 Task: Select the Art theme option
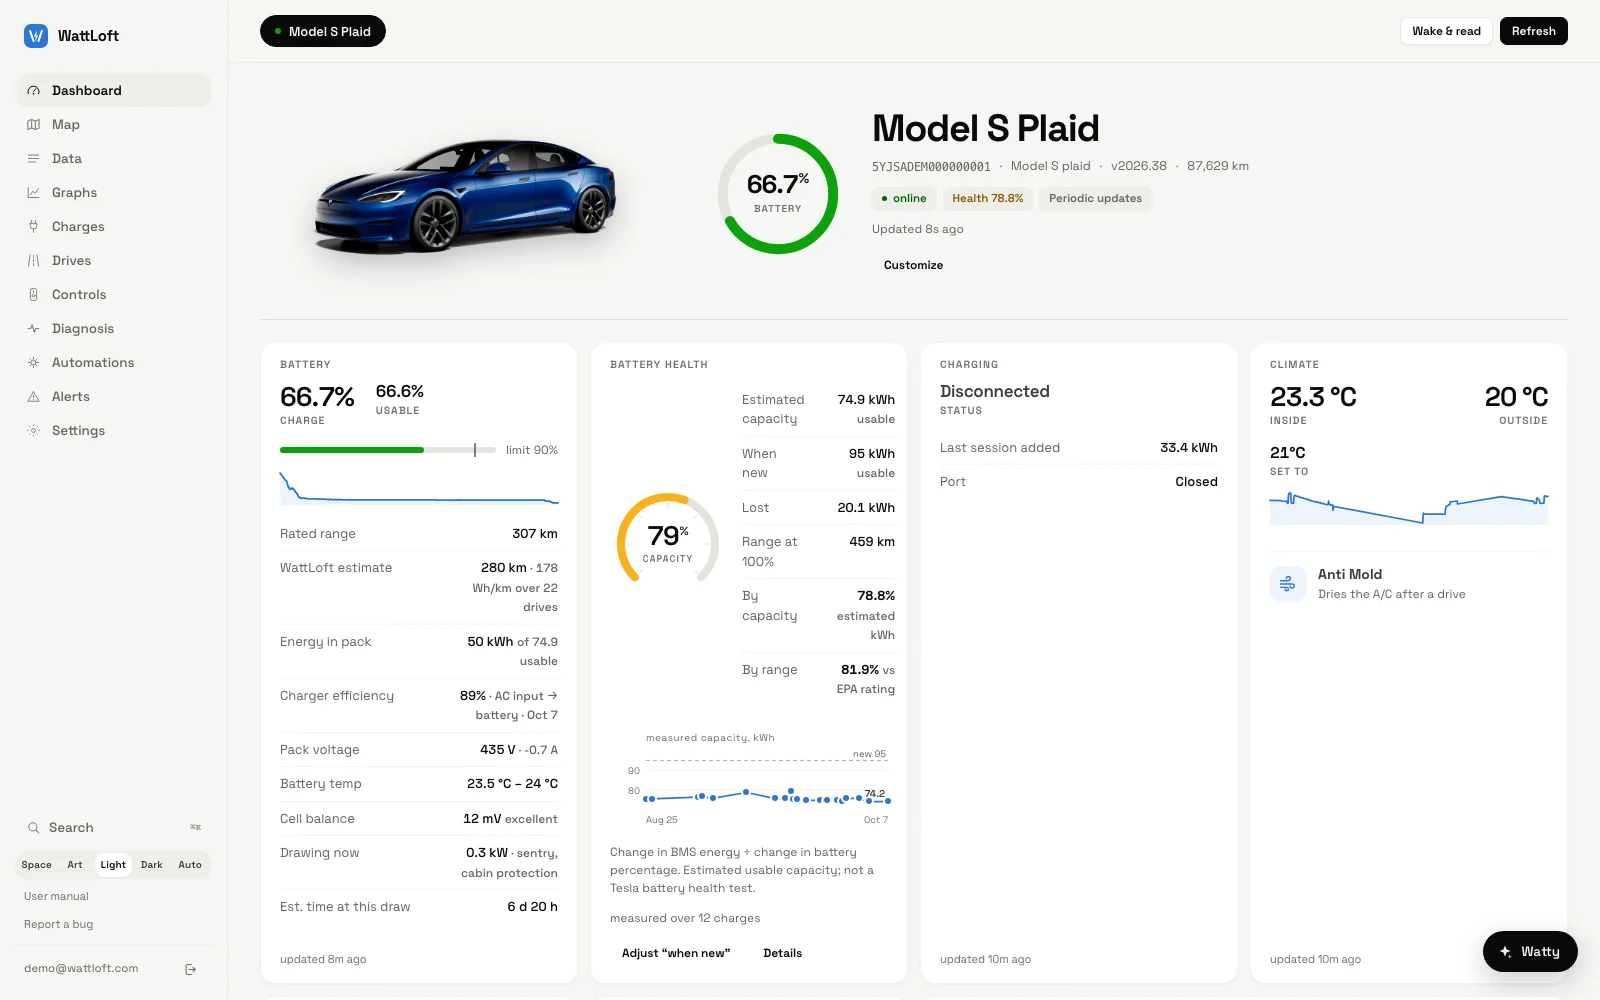click(x=75, y=865)
